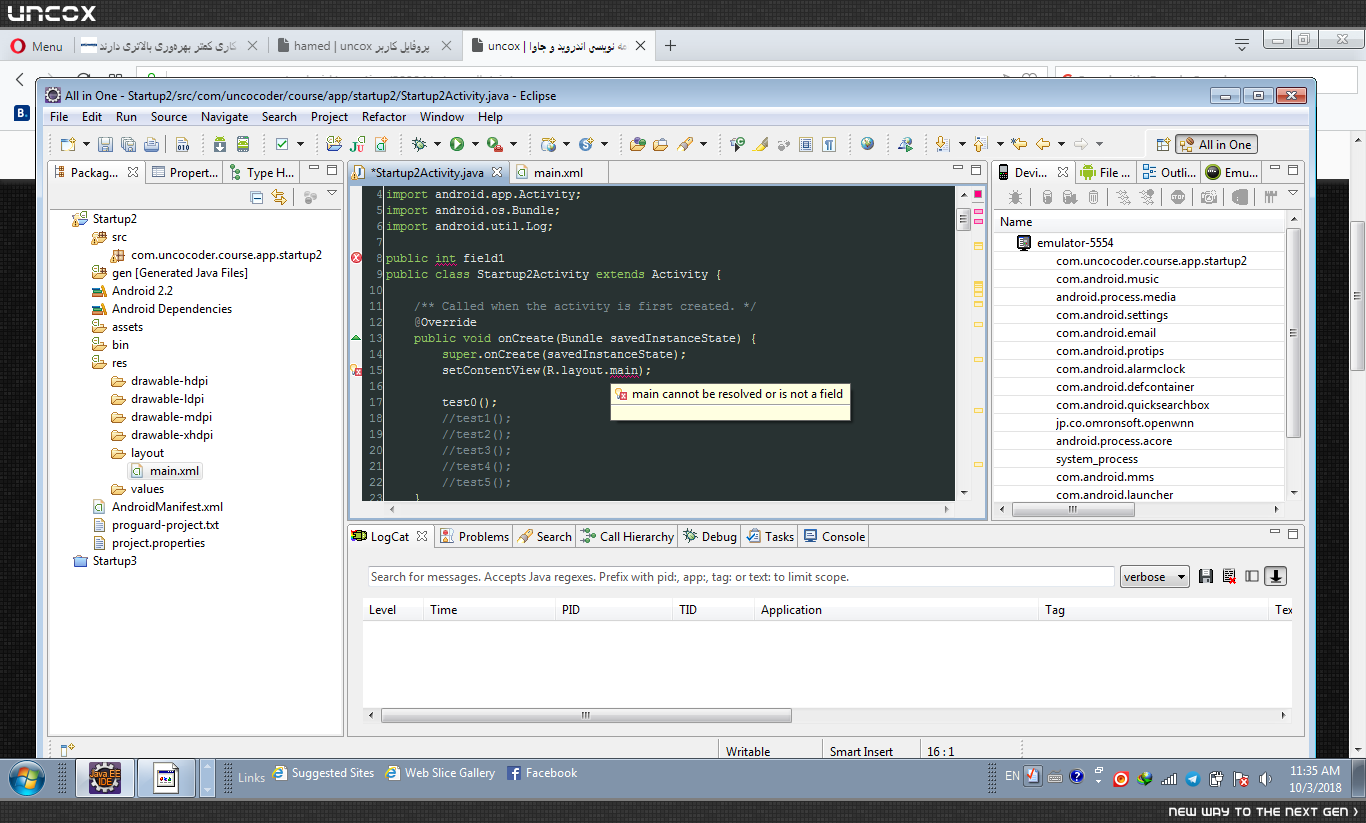Click the Toggle Mark Occurrences highlighter icon
1366x823 pixels.
click(x=760, y=144)
